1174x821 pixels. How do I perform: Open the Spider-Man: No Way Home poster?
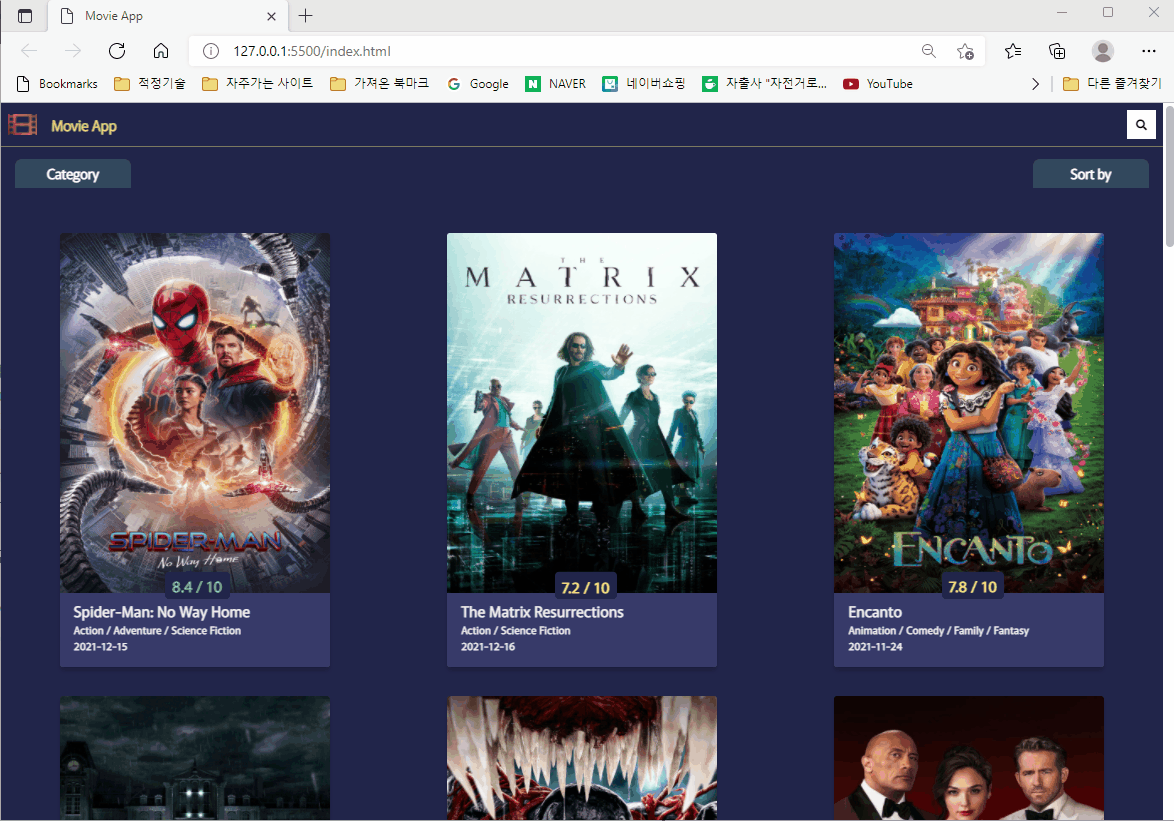point(195,412)
